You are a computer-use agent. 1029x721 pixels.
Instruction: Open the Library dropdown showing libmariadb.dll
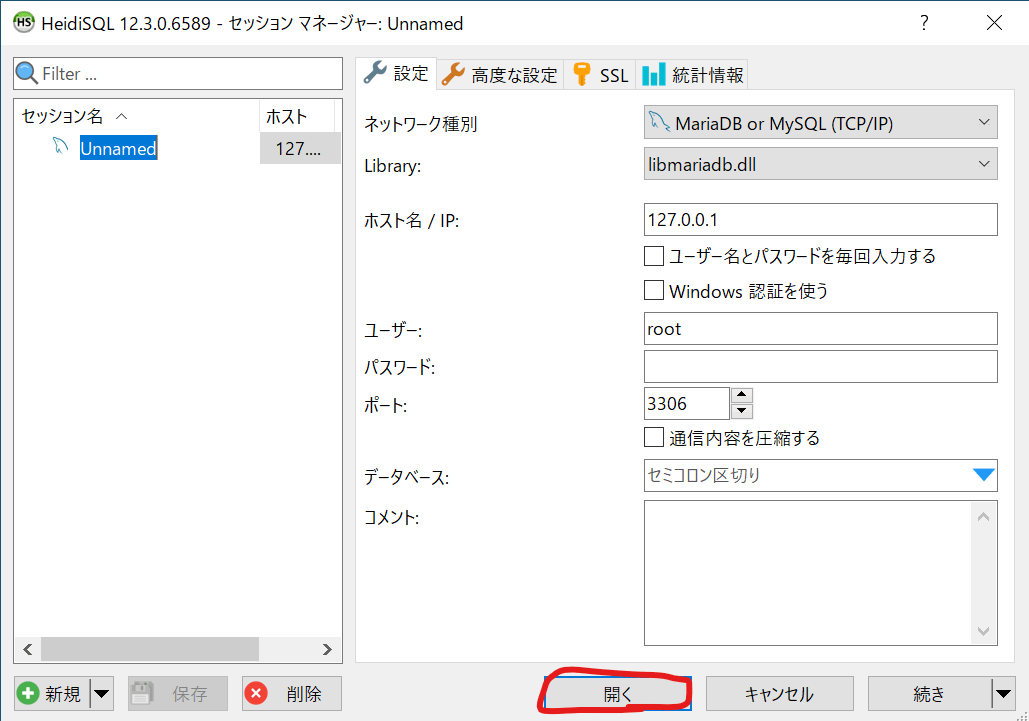(x=820, y=164)
